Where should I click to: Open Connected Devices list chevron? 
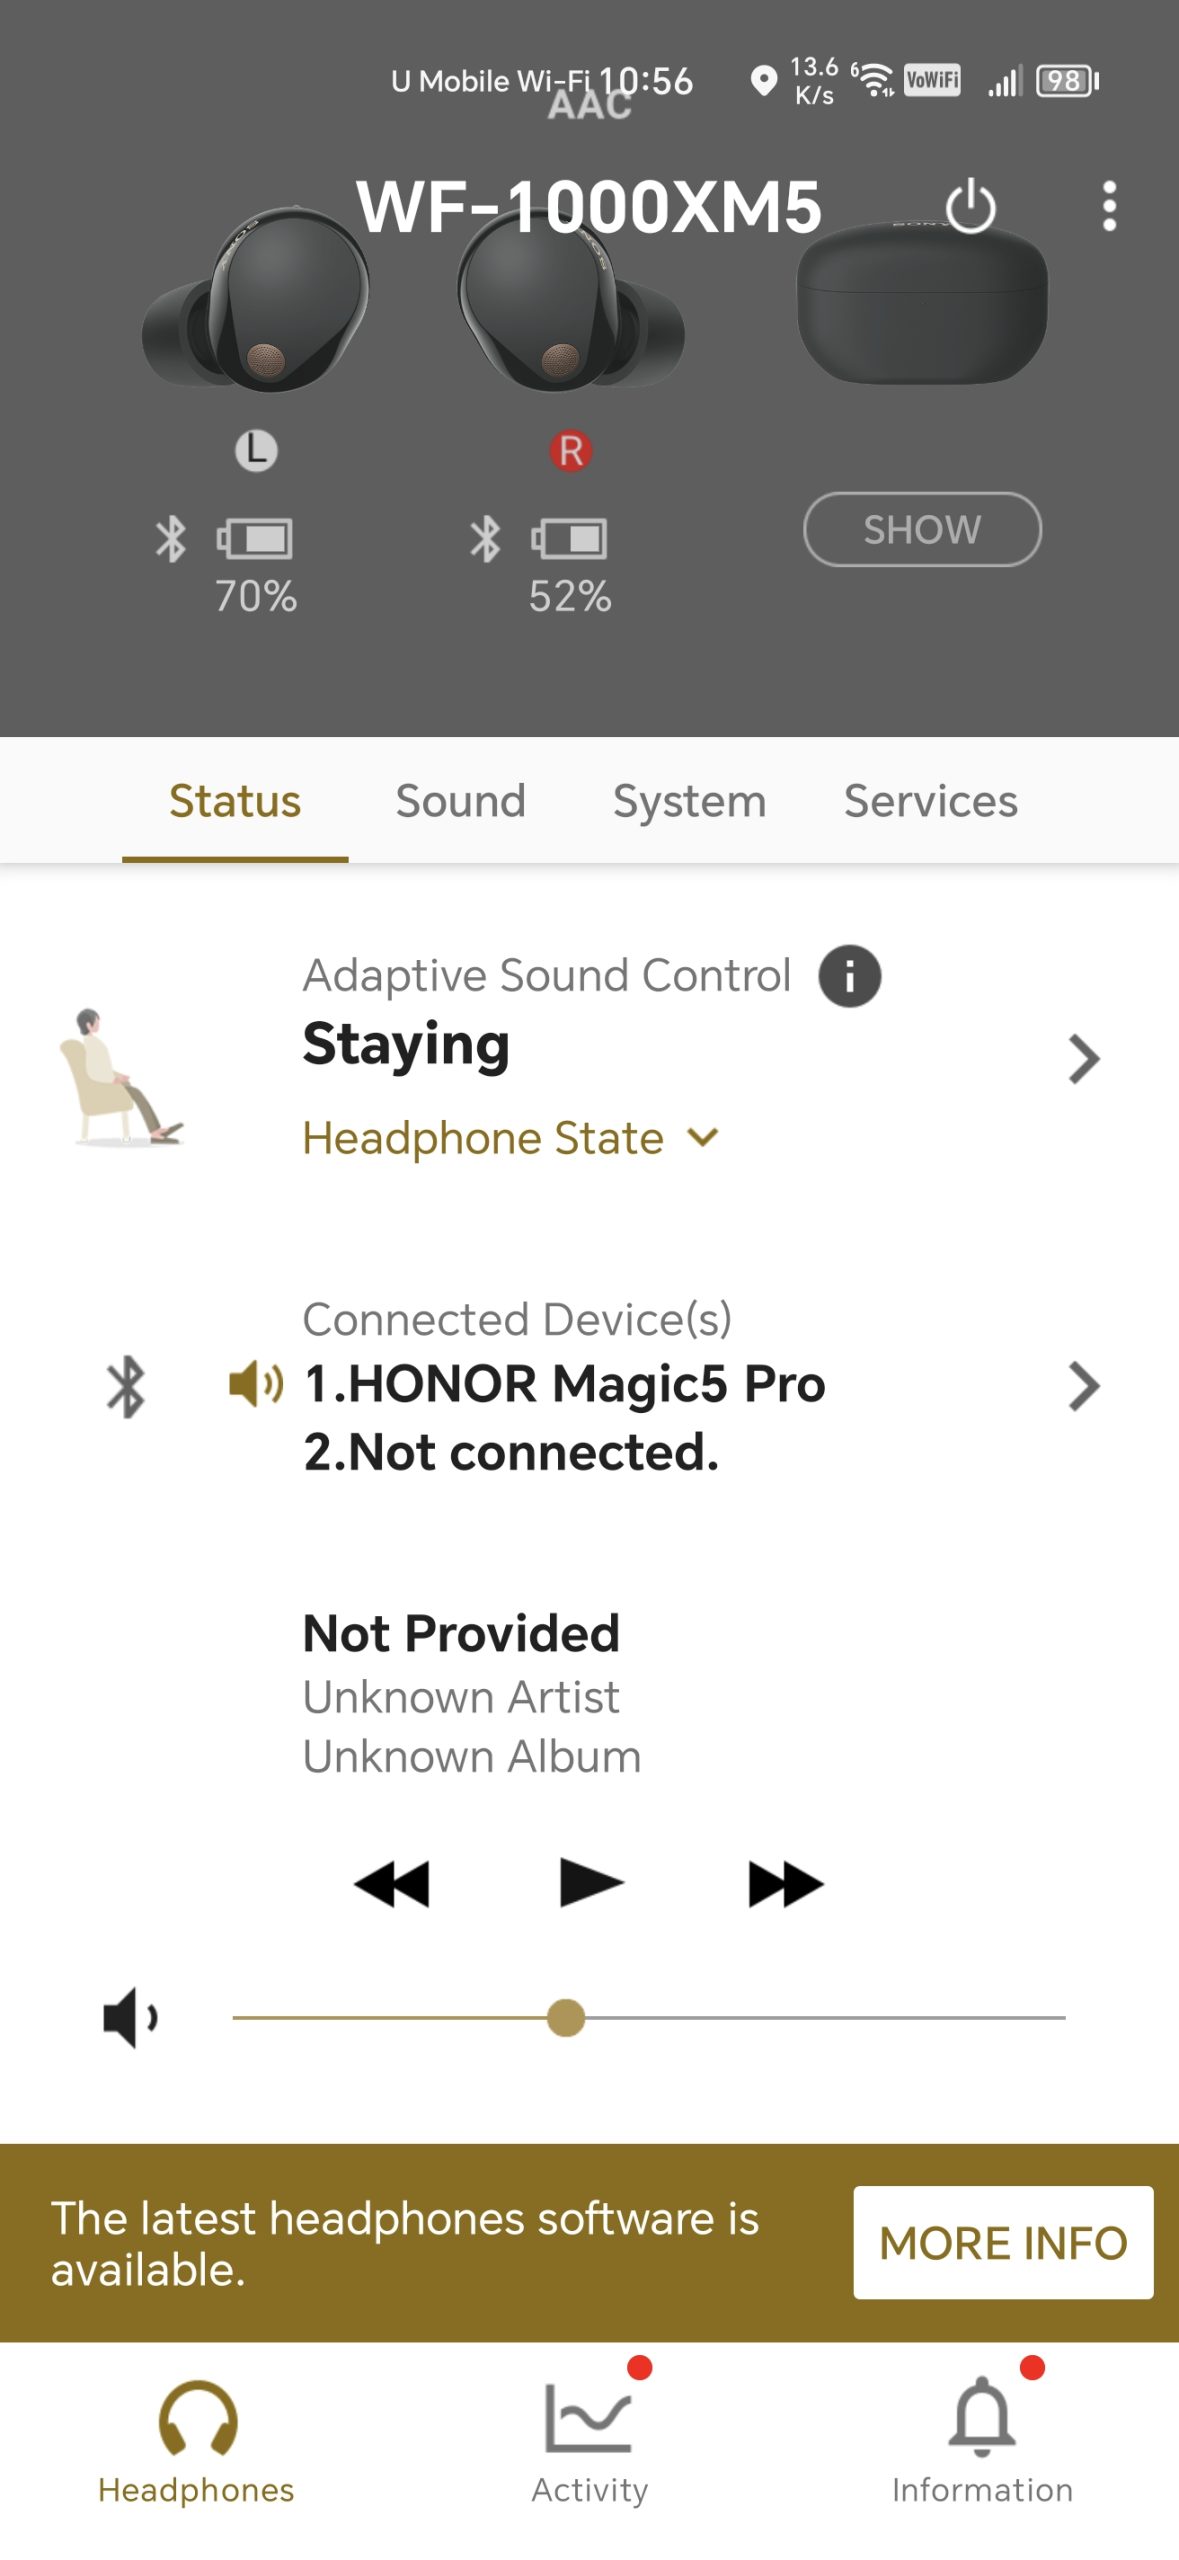1084,1386
